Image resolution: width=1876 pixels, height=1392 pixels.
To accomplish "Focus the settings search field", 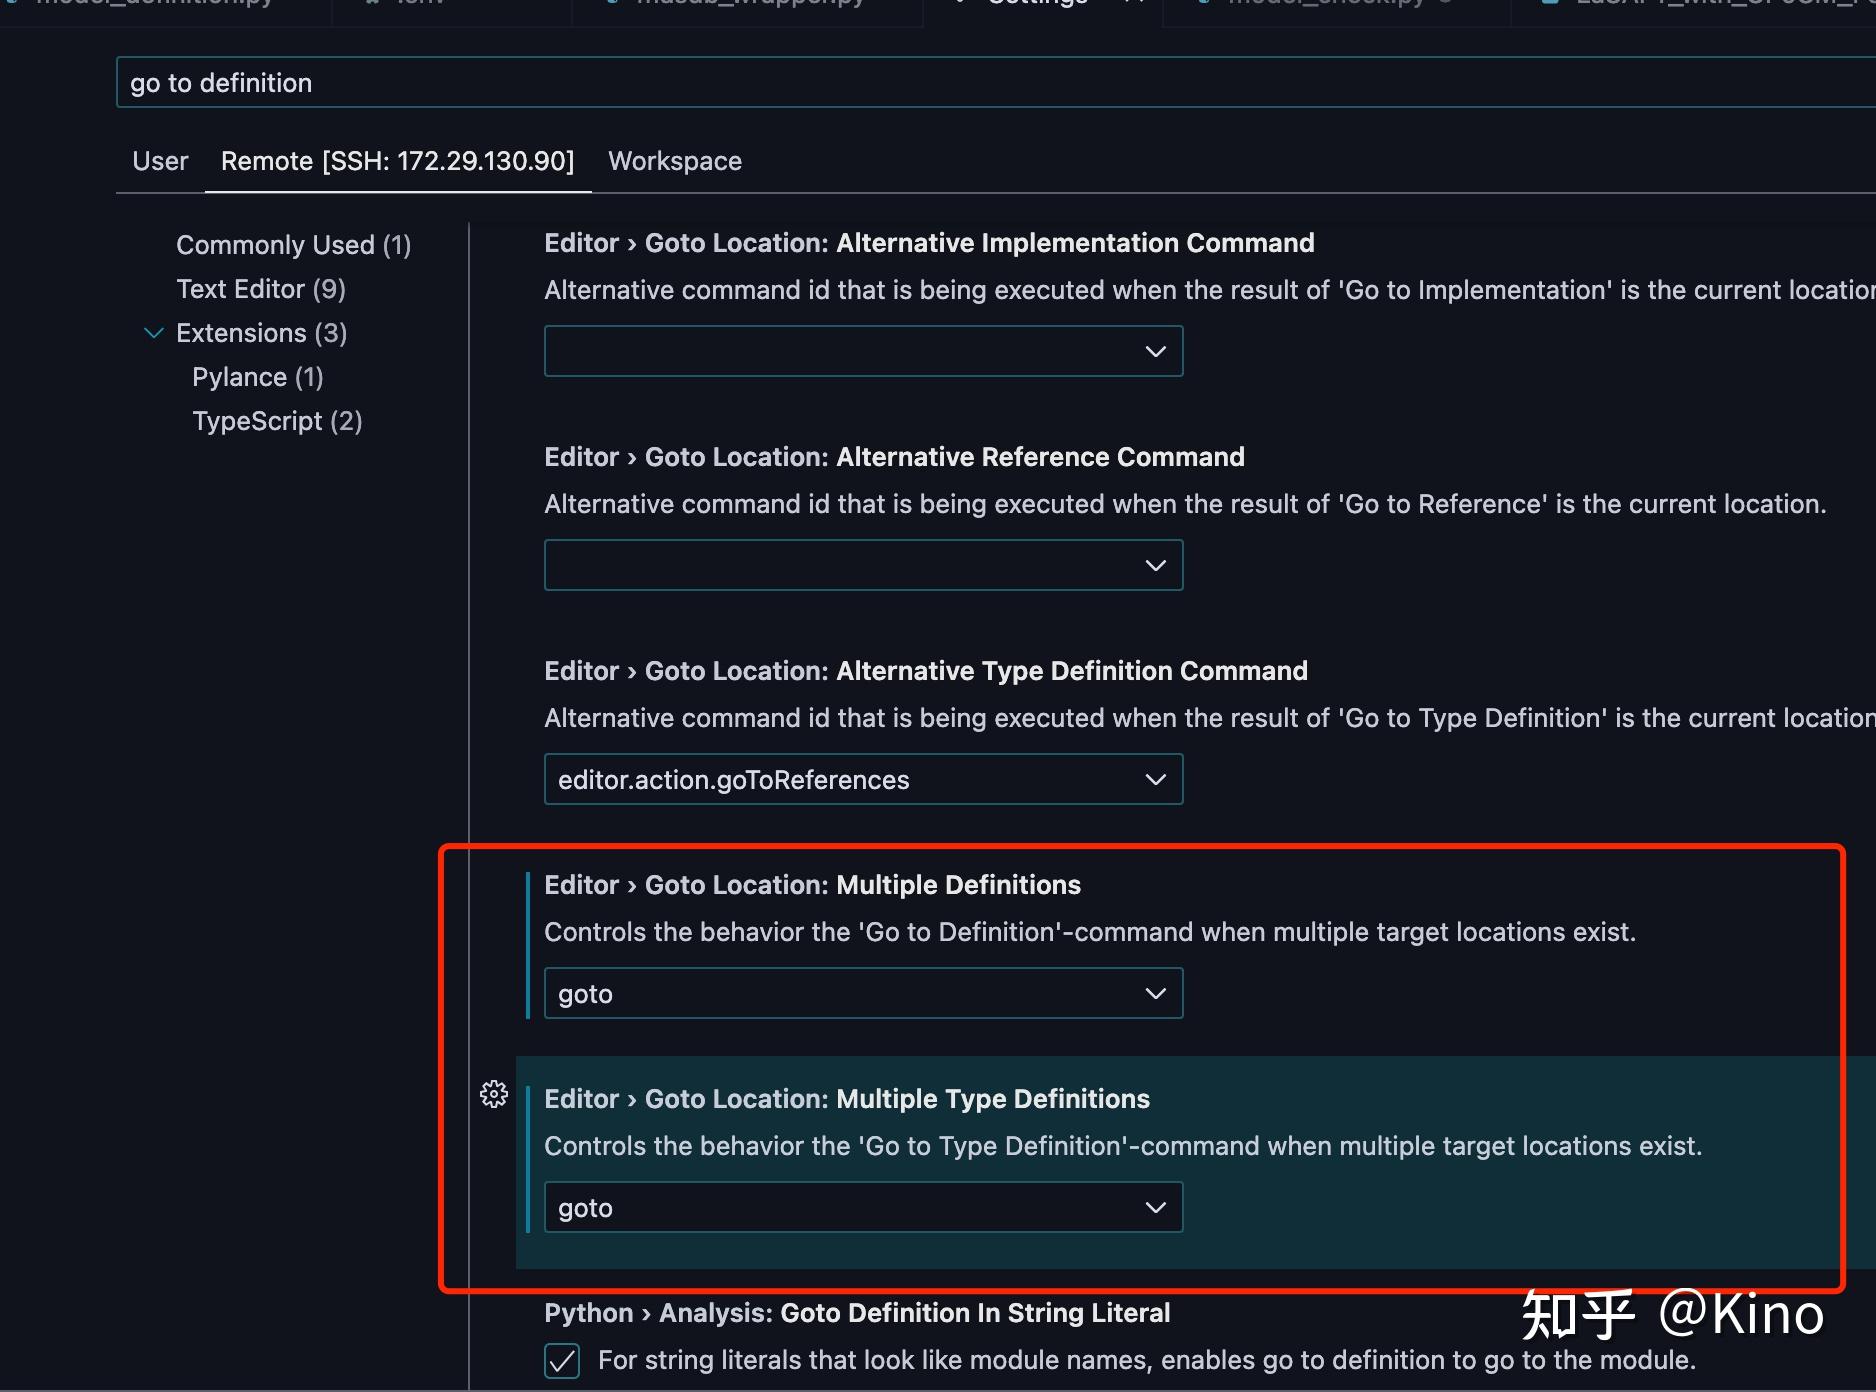I will tap(996, 82).
